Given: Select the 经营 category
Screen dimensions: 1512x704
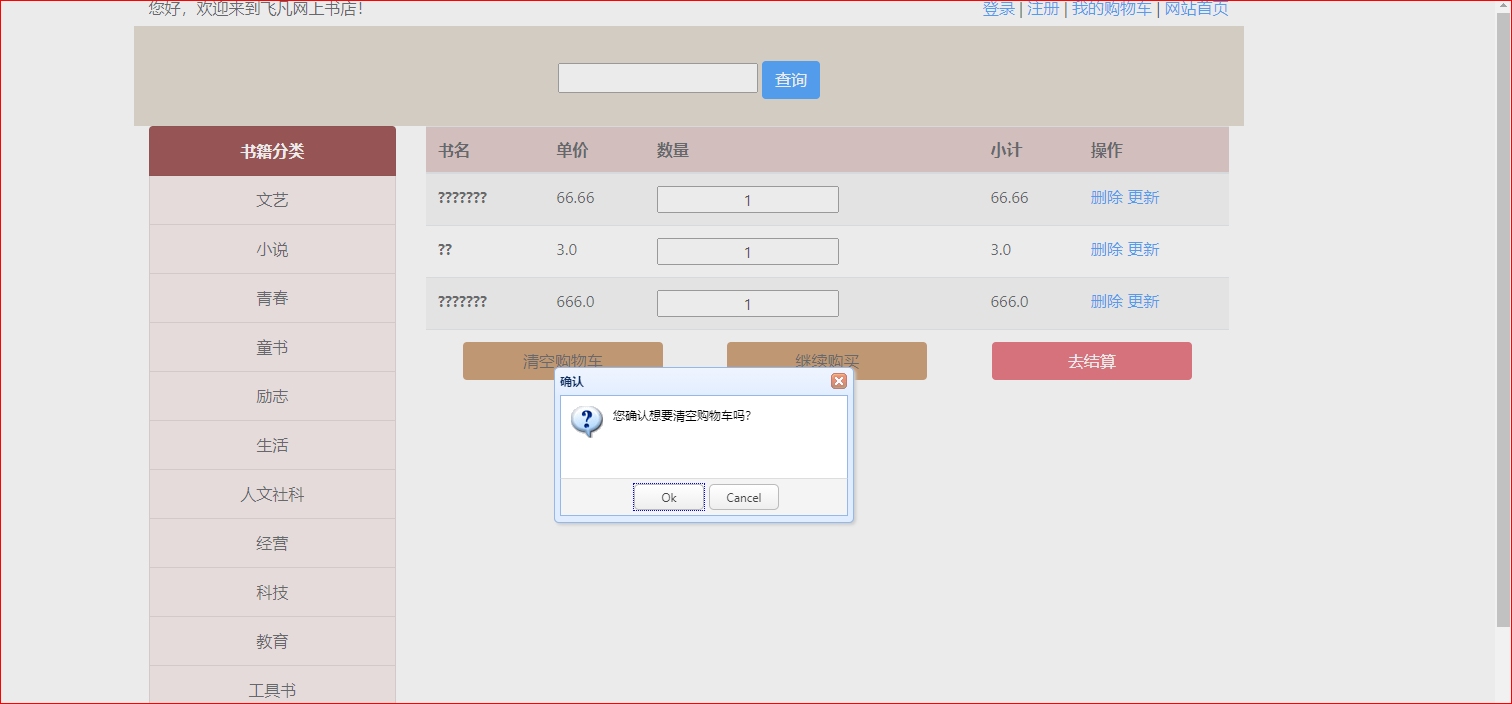Looking at the screenshot, I should (x=272, y=543).
